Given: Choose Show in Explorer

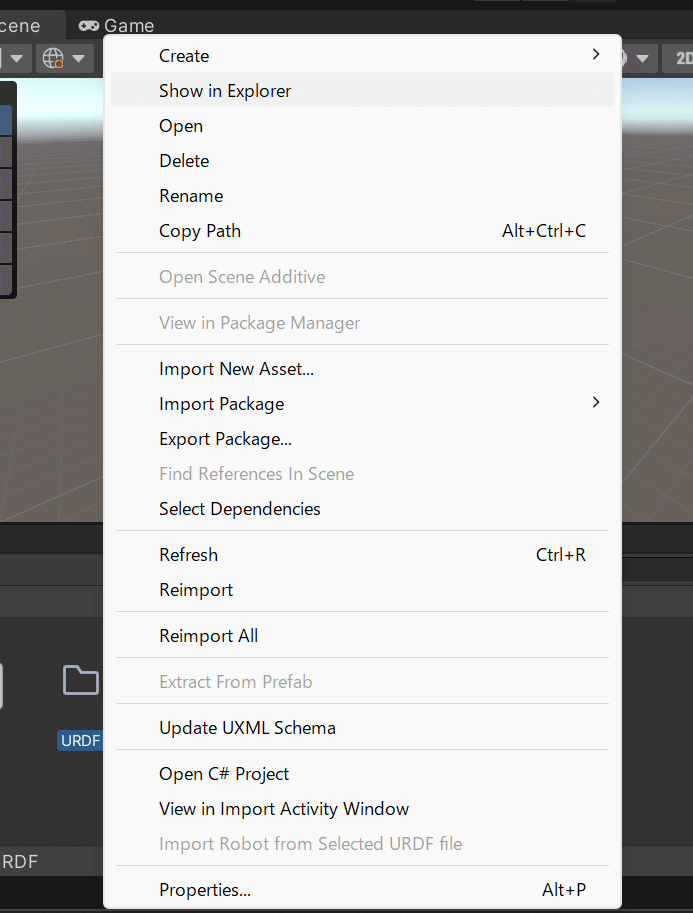Looking at the screenshot, I should pos(362,90).
